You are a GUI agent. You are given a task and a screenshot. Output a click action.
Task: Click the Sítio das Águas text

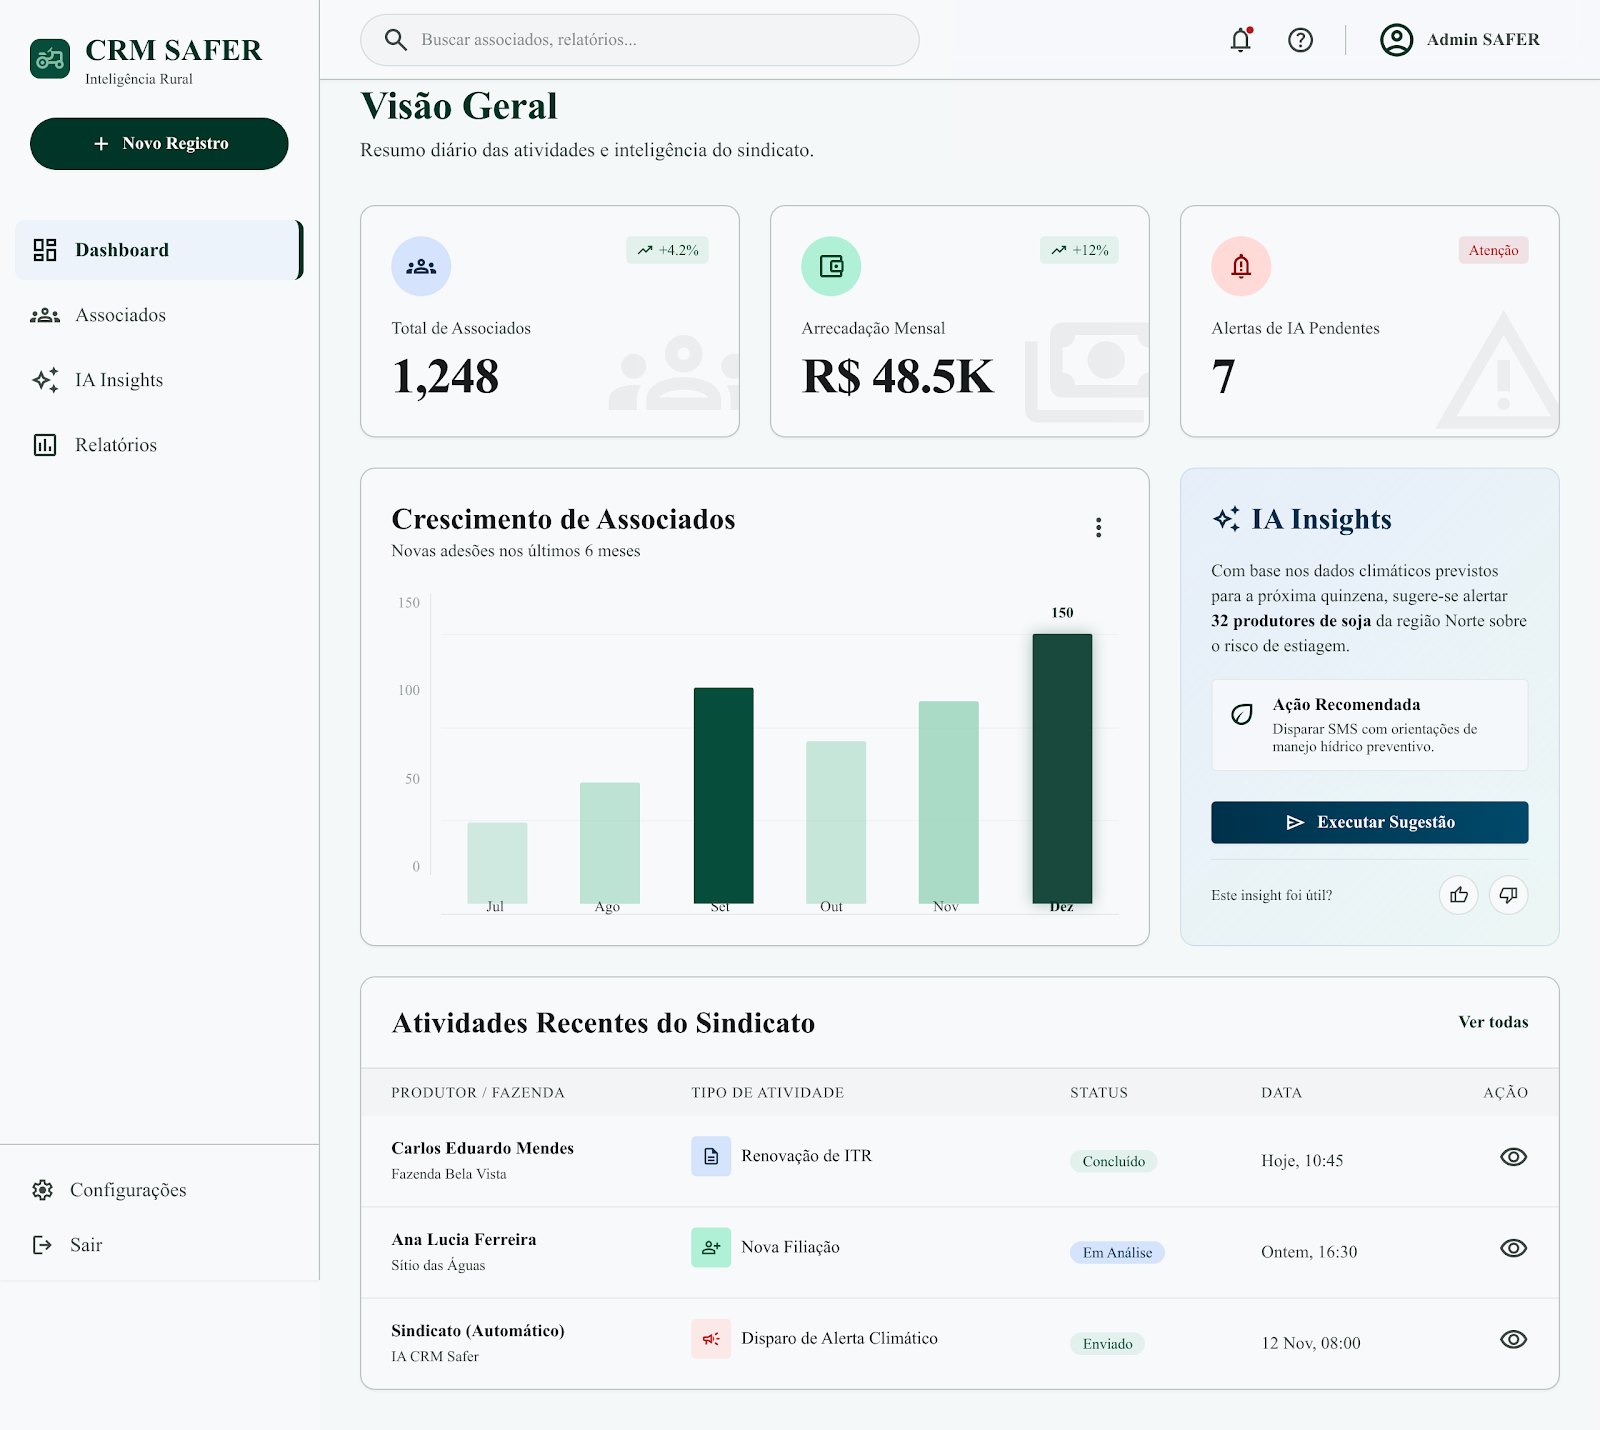pos(438,1265)
